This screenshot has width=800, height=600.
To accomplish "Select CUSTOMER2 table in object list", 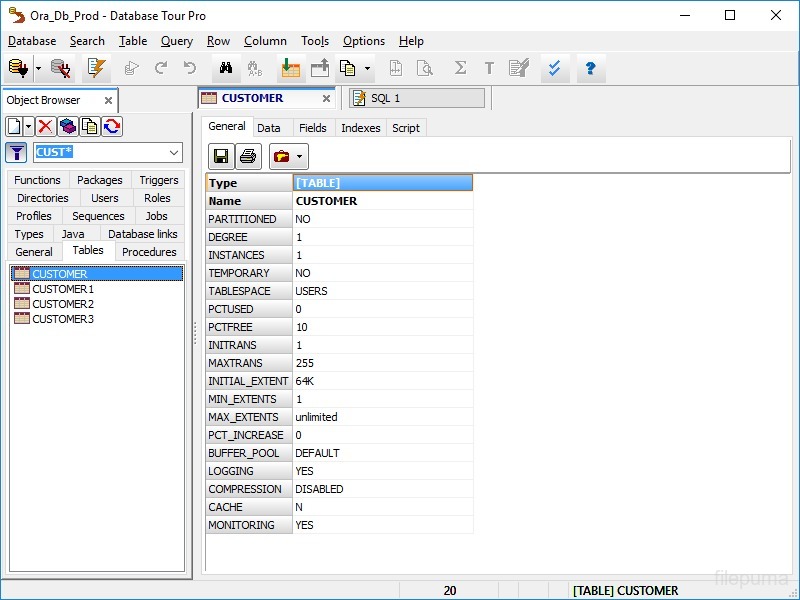I will click(x=62, y=304).
